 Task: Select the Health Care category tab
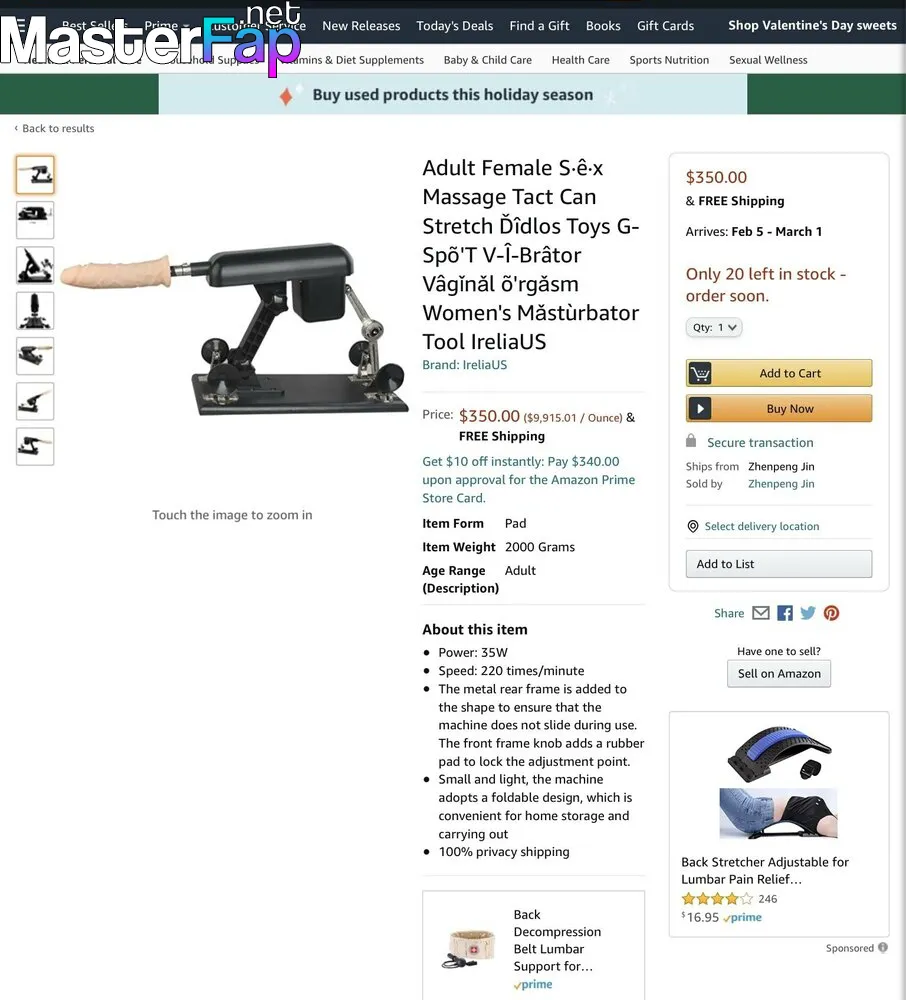click(580, 60)
